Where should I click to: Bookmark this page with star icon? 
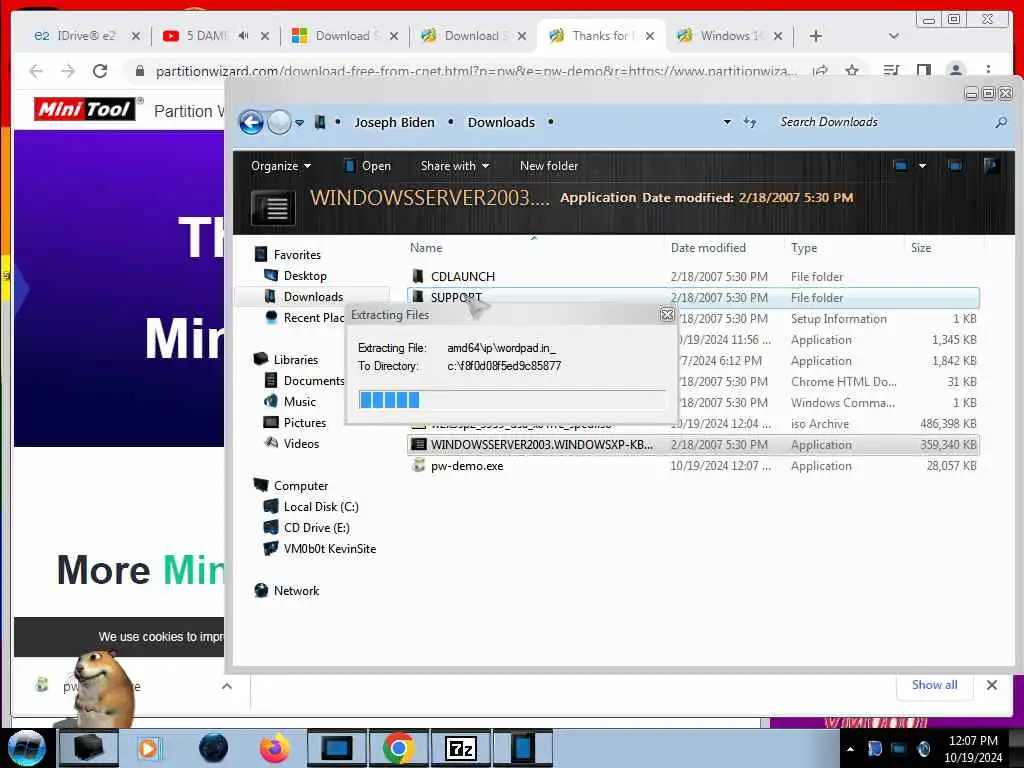852,71
